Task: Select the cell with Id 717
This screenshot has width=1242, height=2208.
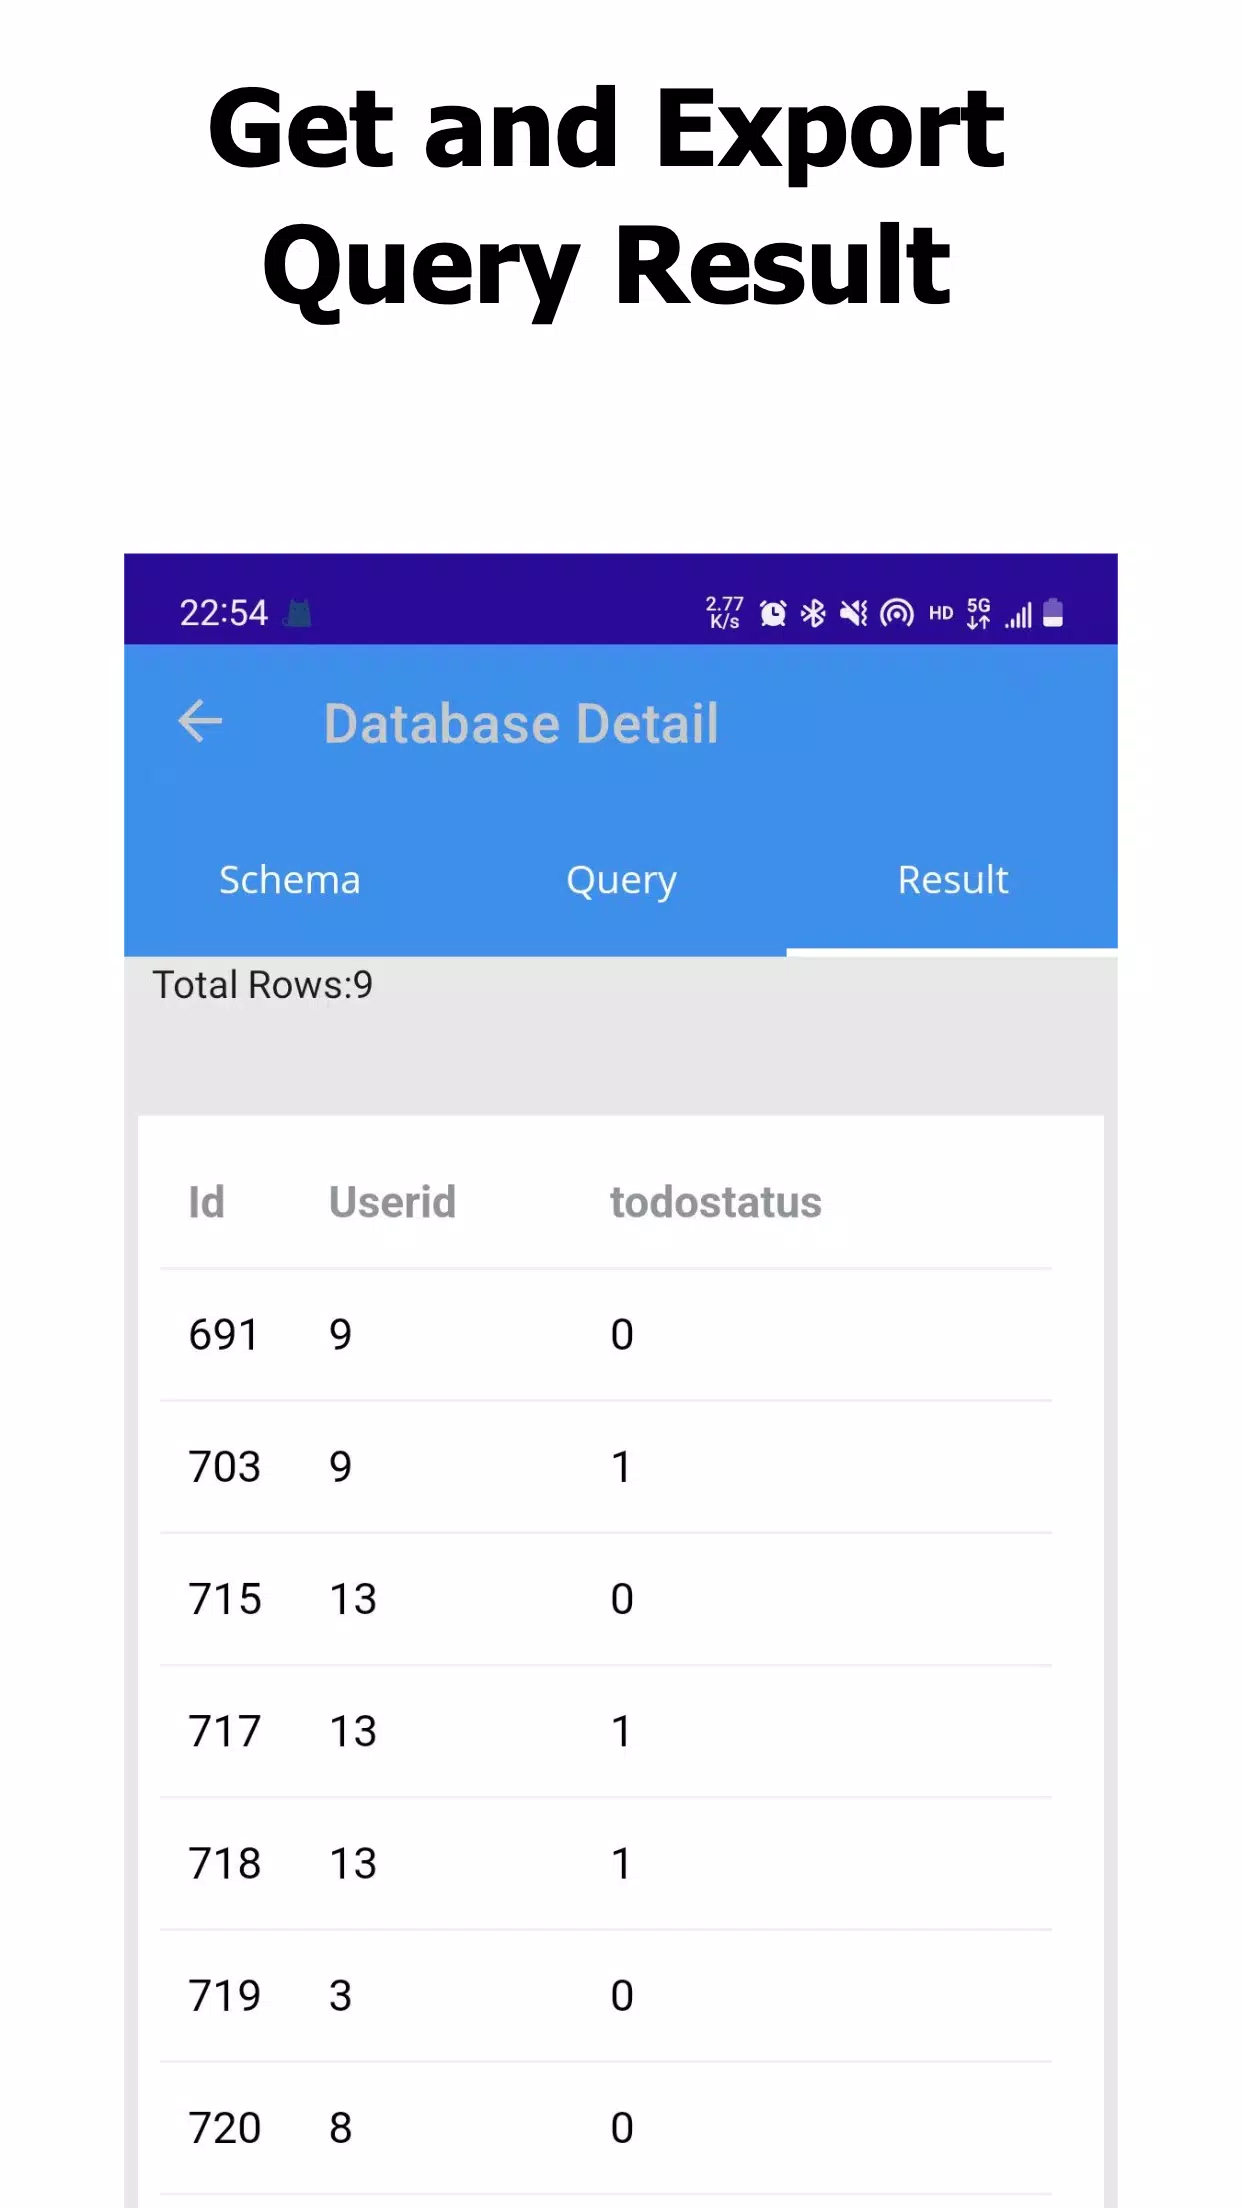Action: 225,1731
